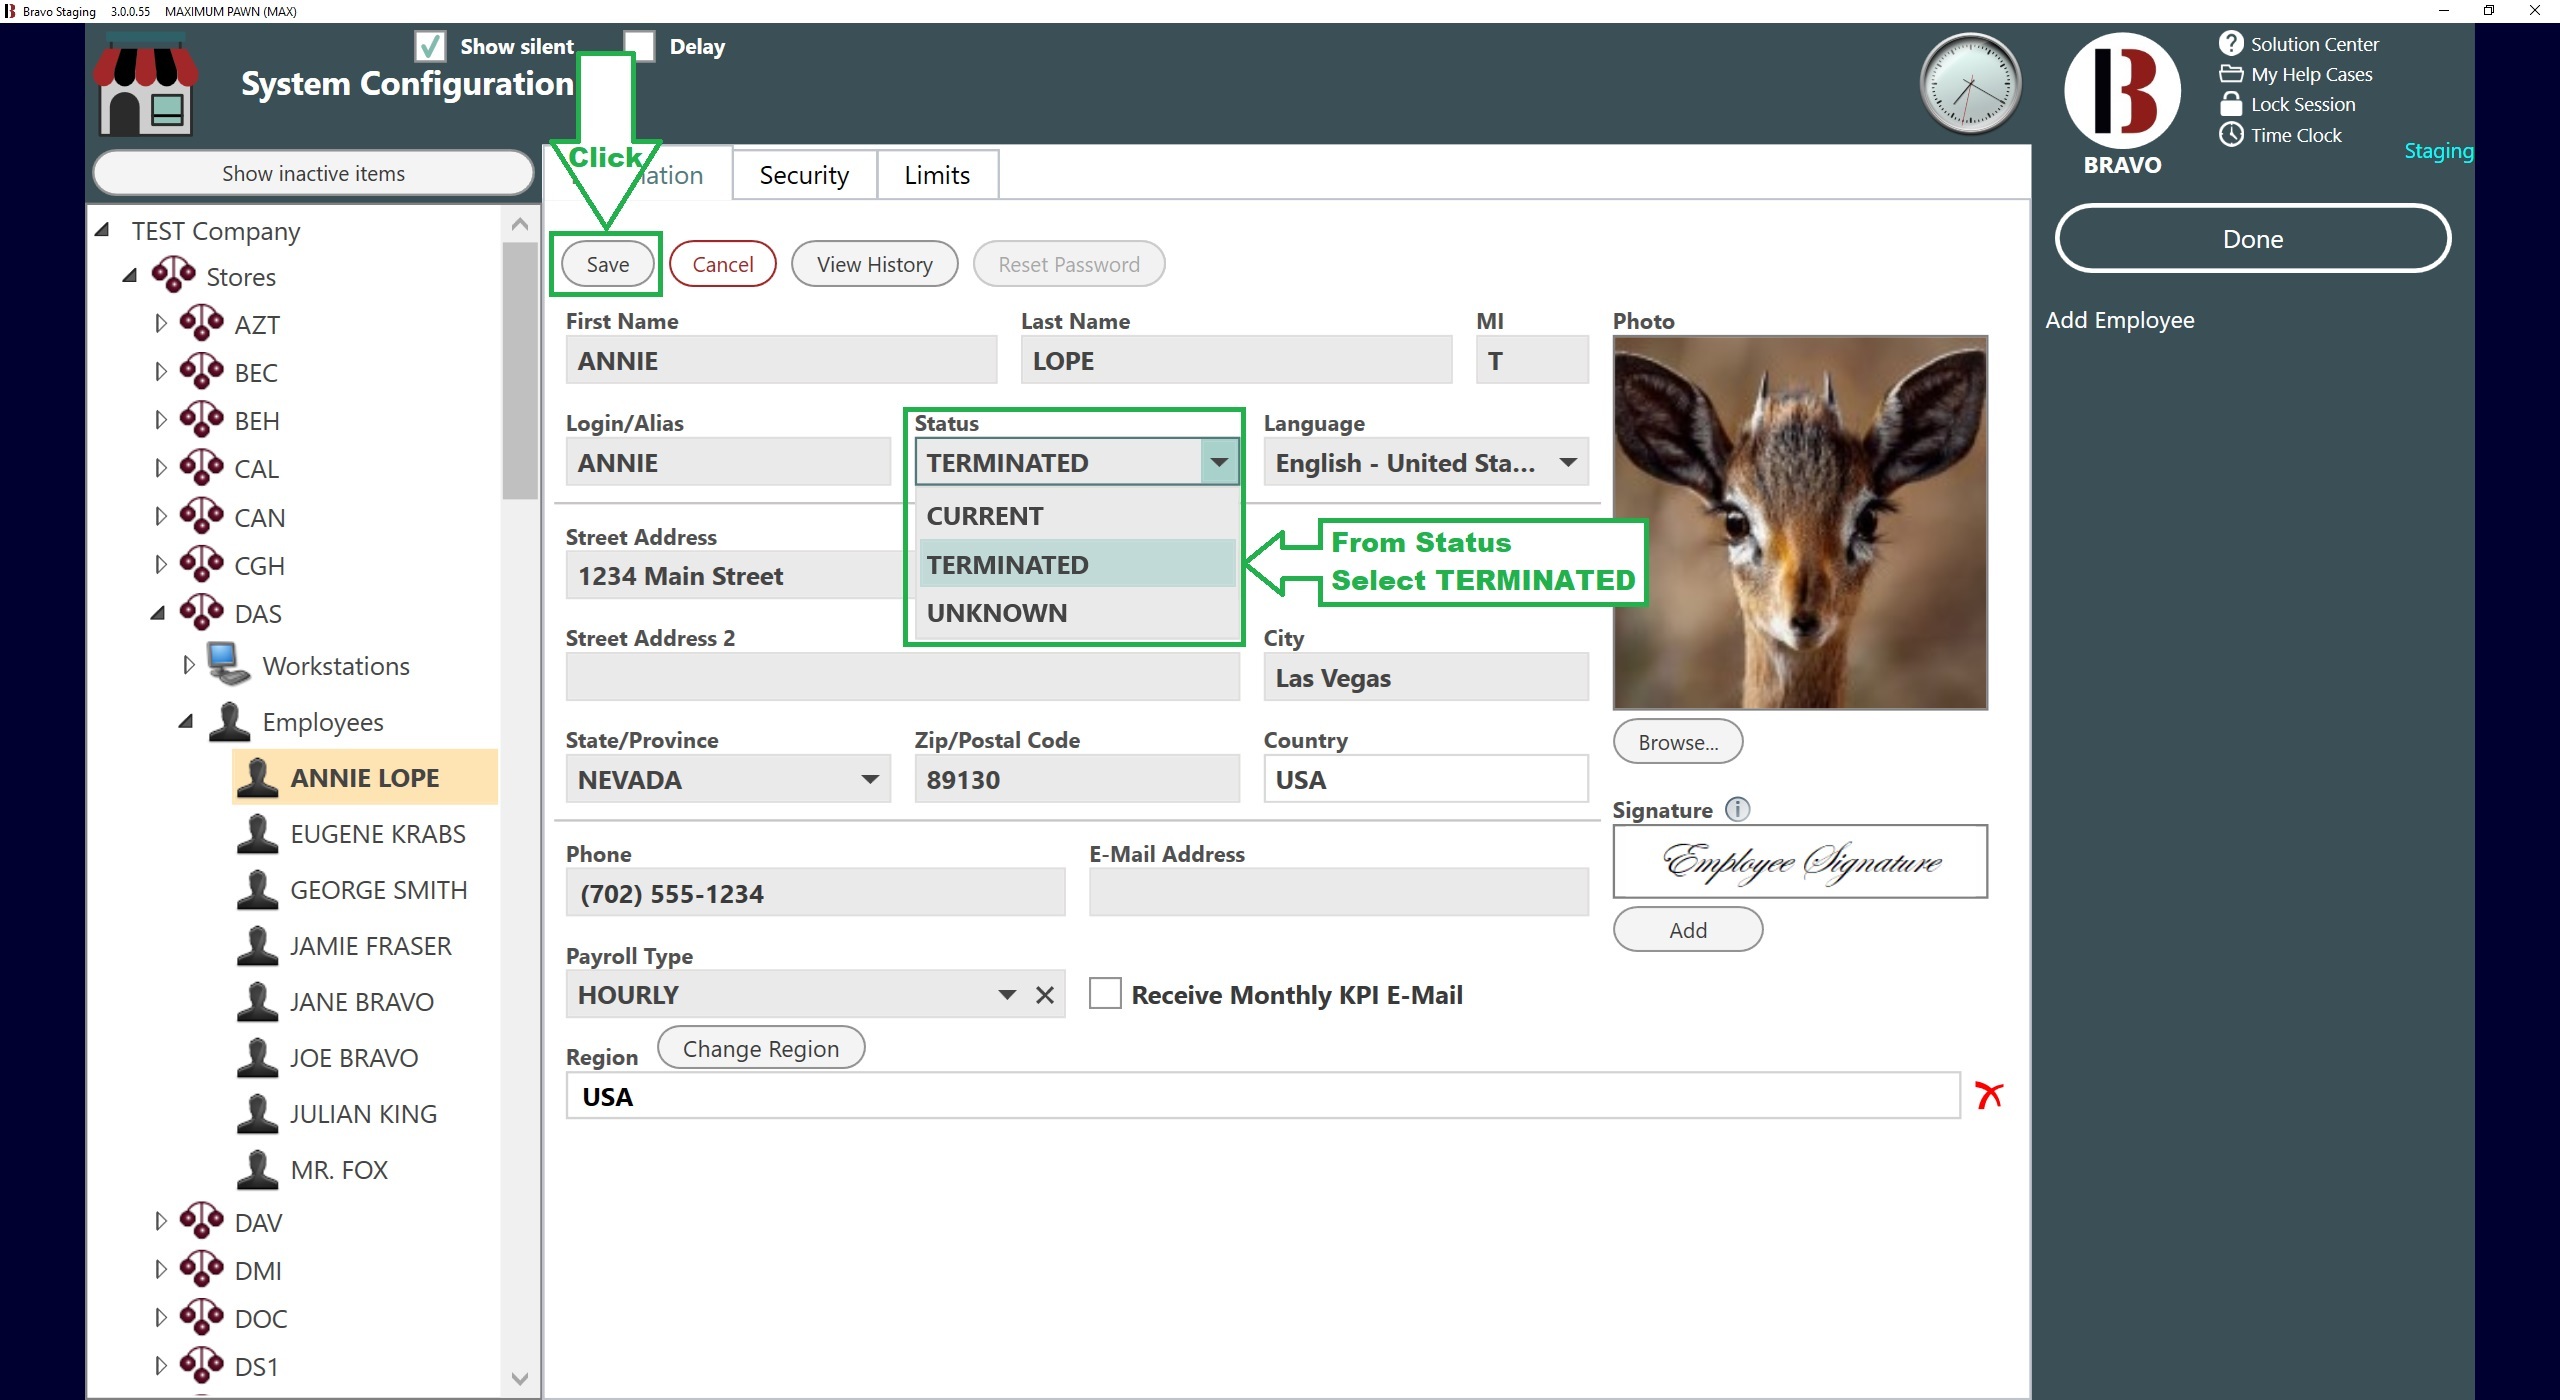Click the Done button
The width and height of the screenshot is (2560, 1400).
point(2252,238)
